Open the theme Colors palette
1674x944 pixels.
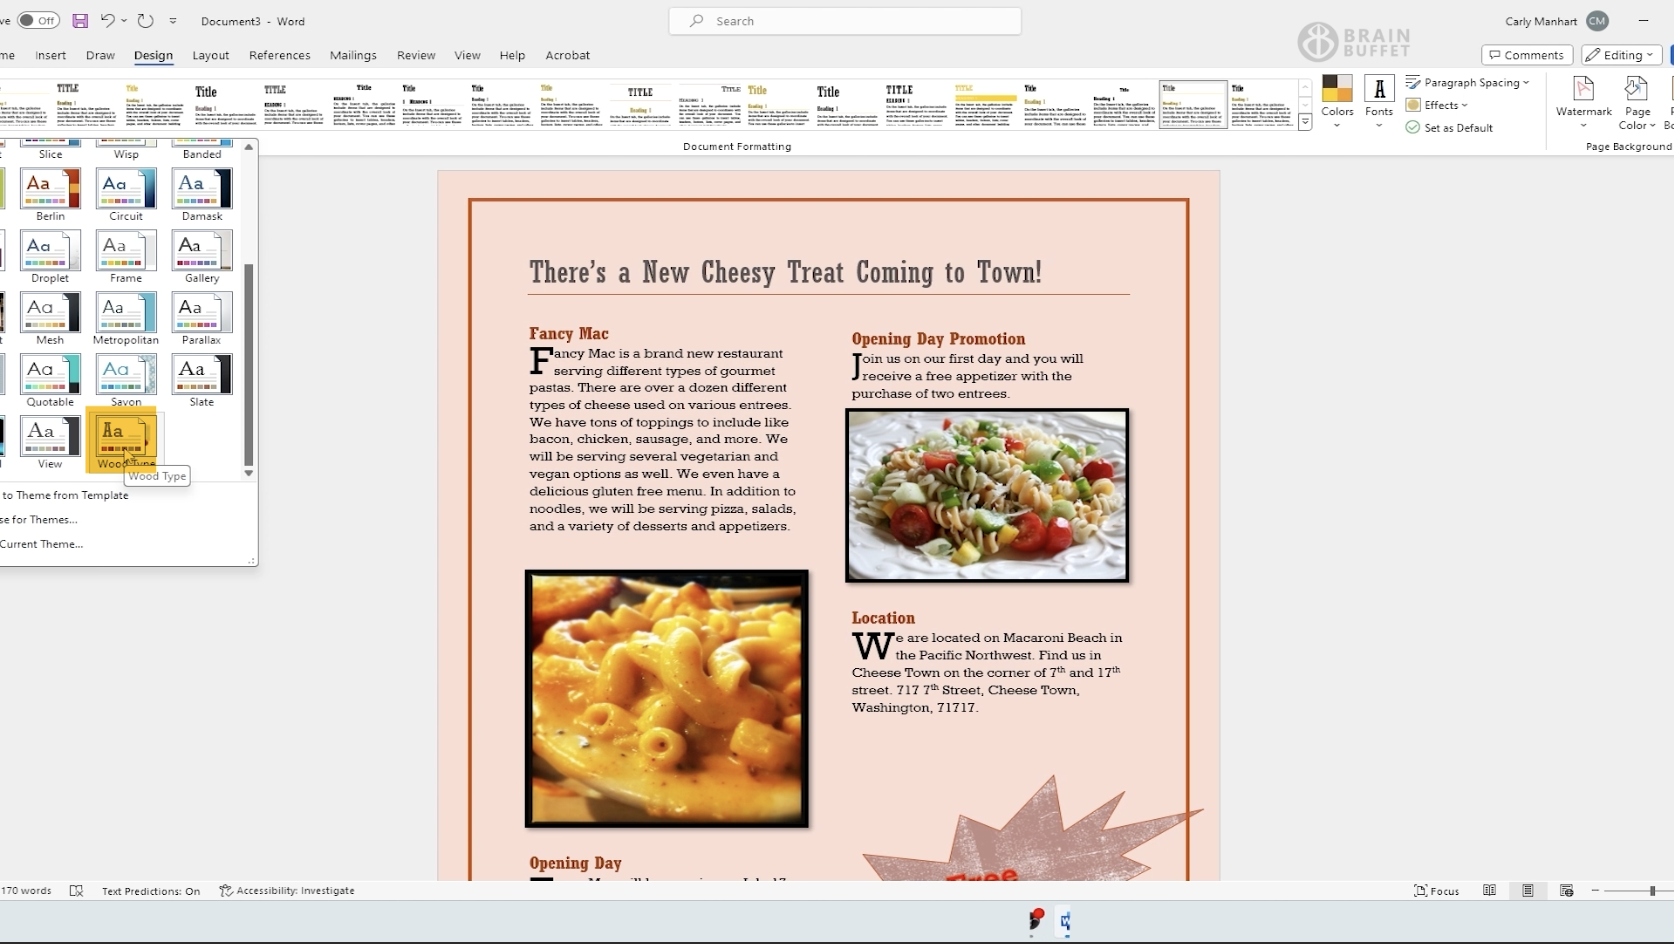[1337, 98]
